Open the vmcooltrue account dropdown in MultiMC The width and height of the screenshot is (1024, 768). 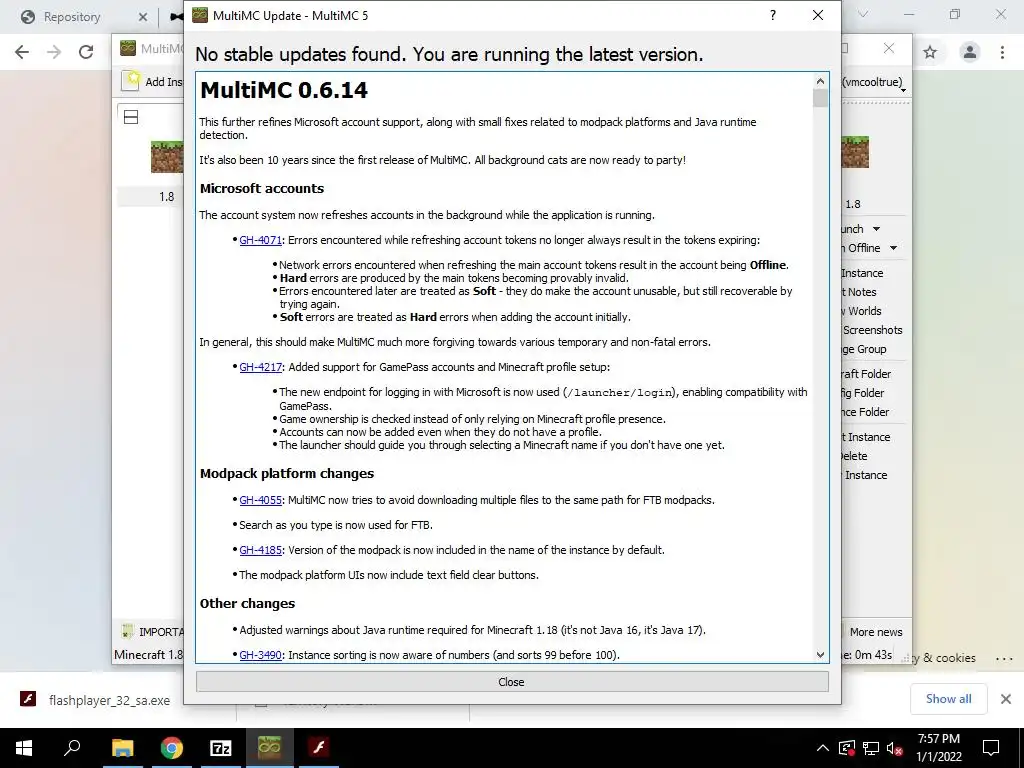click(x=873, y=82)
